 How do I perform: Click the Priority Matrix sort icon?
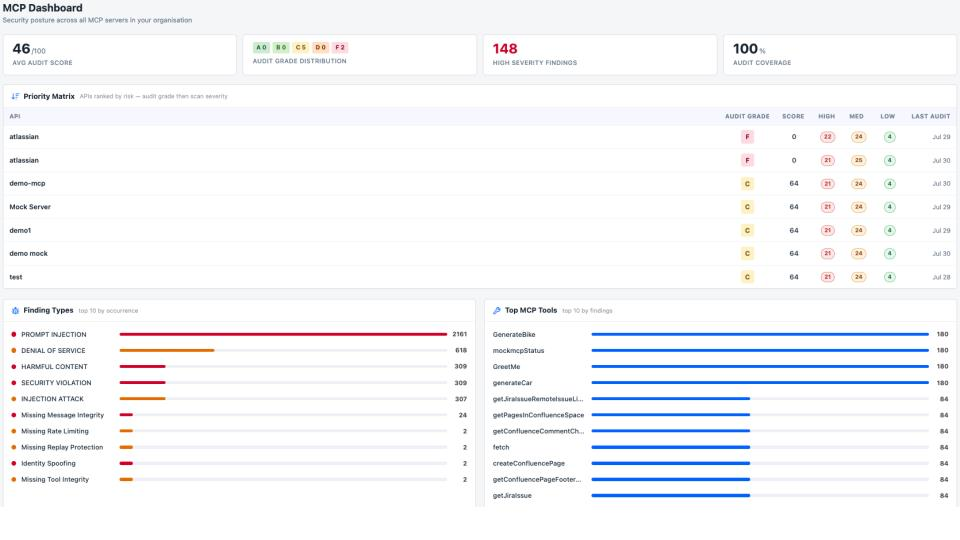coord(15,96)
